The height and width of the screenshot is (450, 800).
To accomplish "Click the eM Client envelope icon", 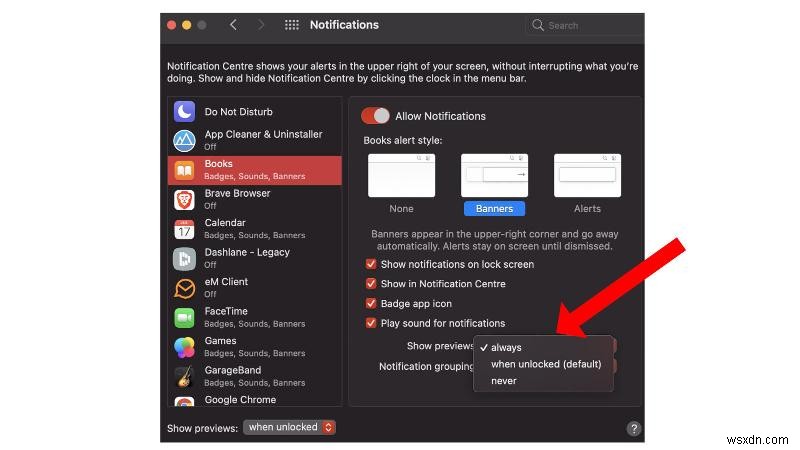I will 184,289.
